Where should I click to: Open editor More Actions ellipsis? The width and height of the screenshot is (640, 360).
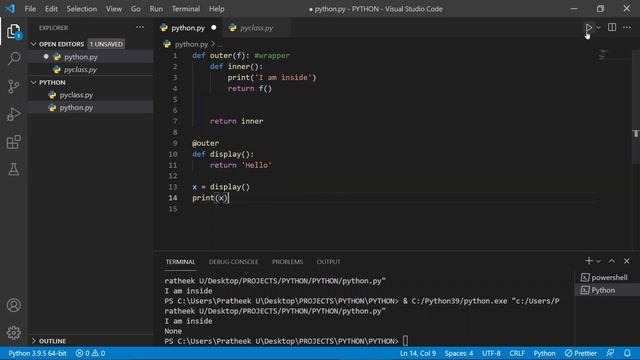click(627, 27)
